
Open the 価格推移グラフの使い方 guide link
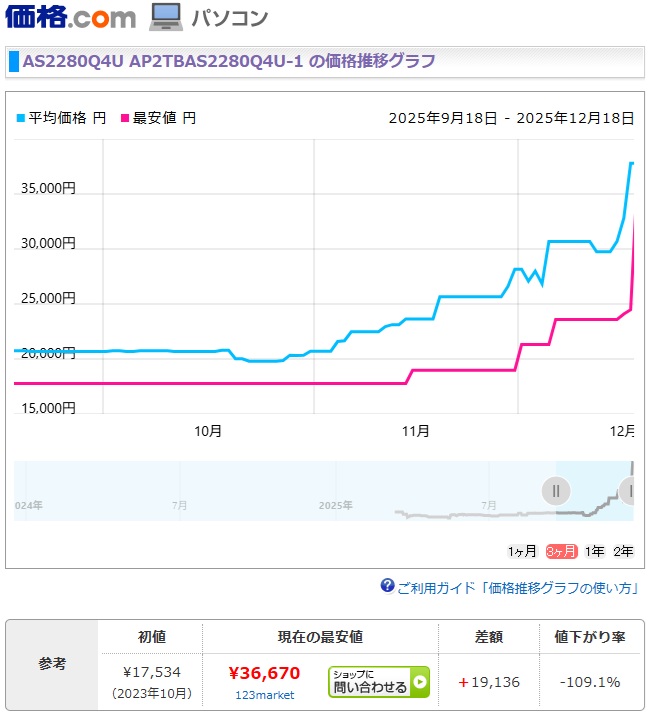coord(517,588)
